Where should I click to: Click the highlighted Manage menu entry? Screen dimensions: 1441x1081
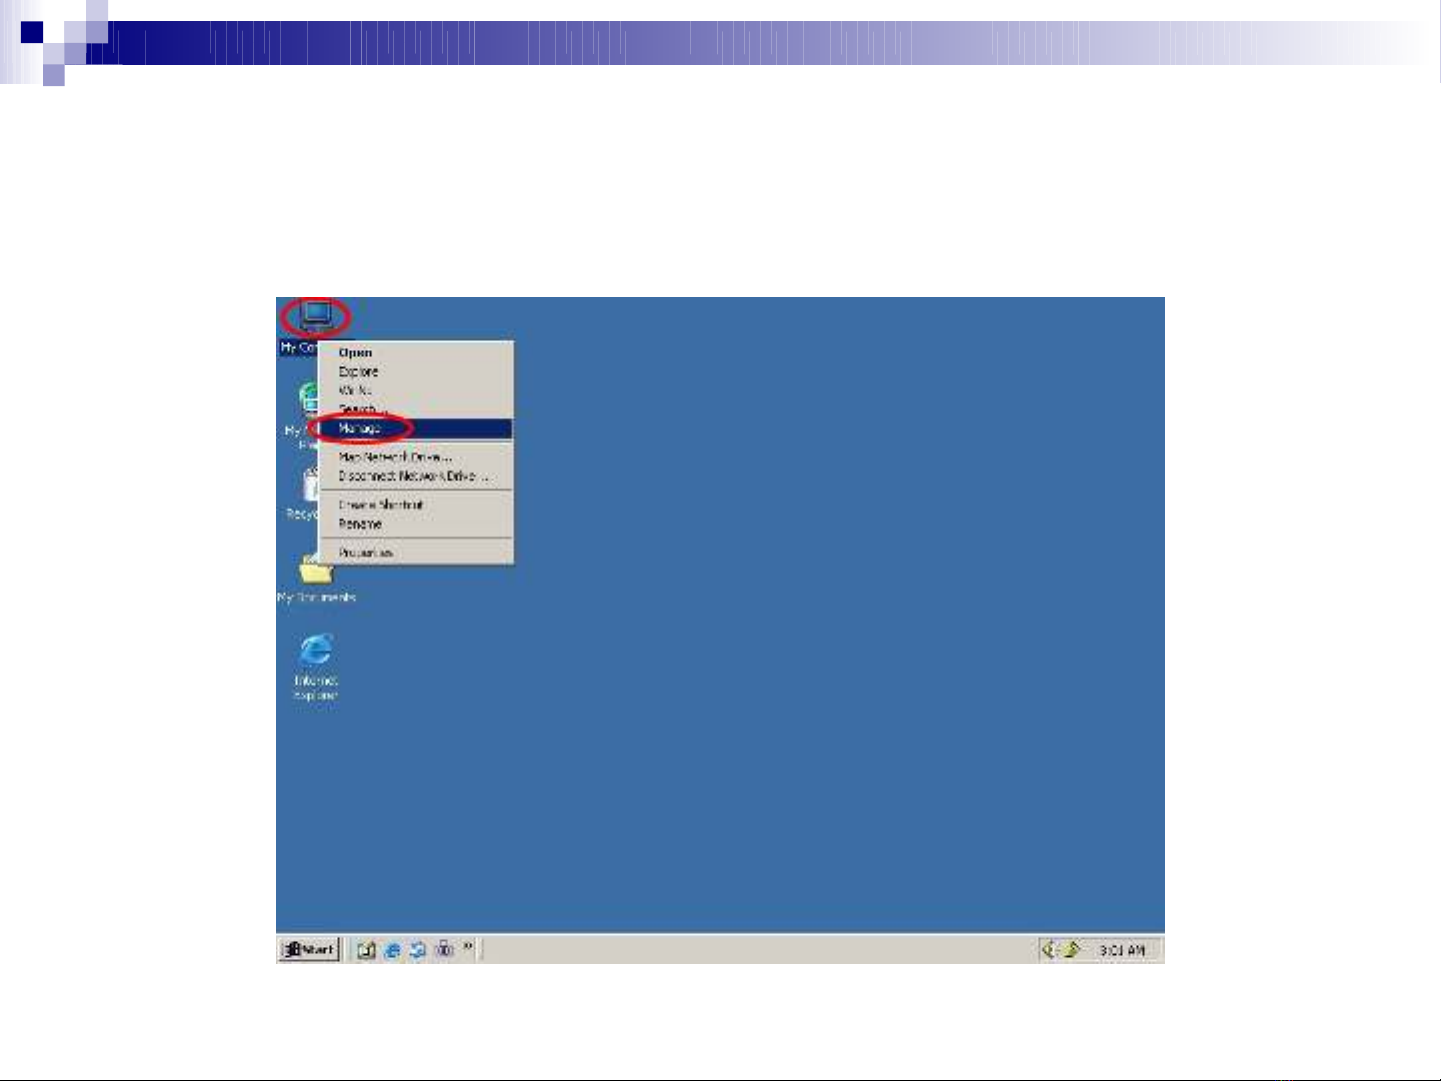(x=360, y=428)
